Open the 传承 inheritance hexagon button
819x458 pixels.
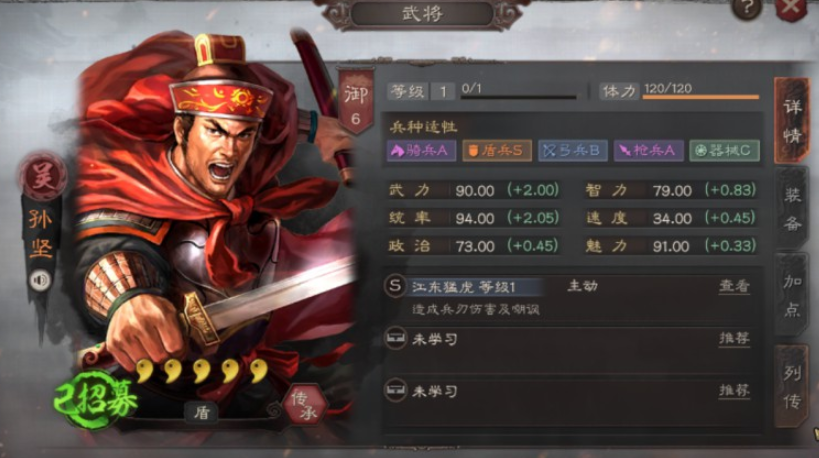[x=305, y=406]
